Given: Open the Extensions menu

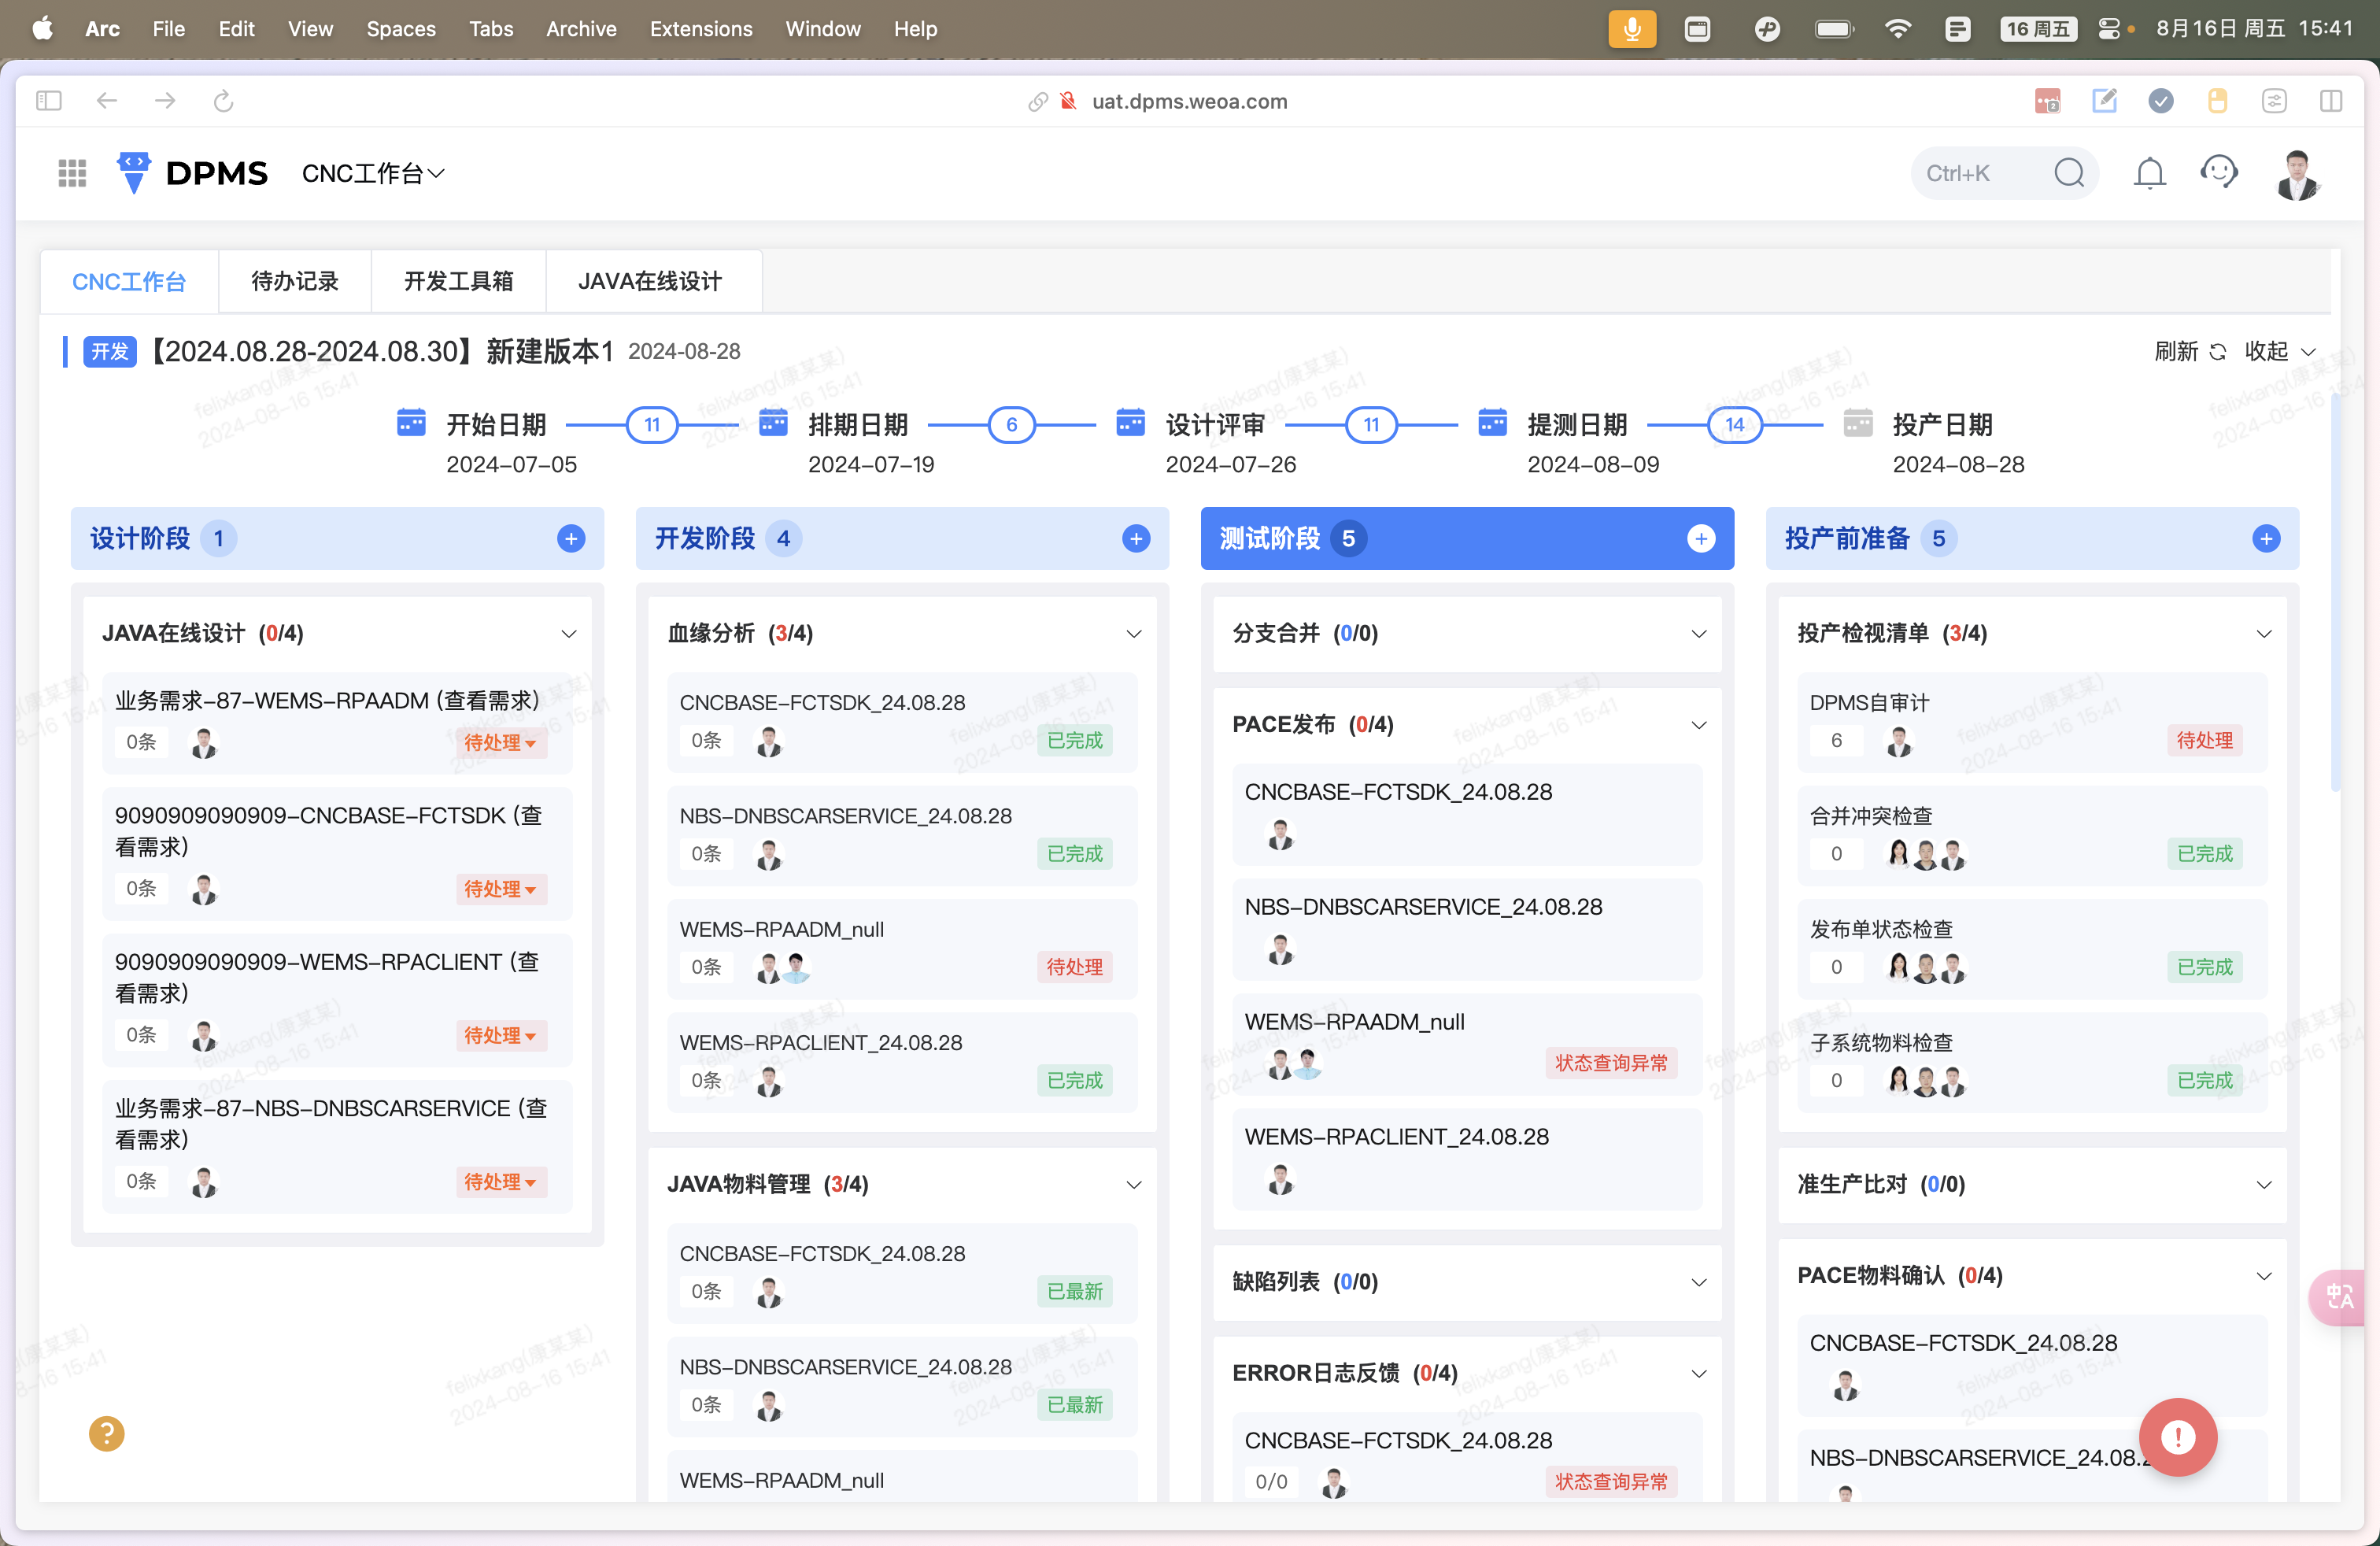Looking at the screenshot, I should pyautogui.click(x=701, y=29).
